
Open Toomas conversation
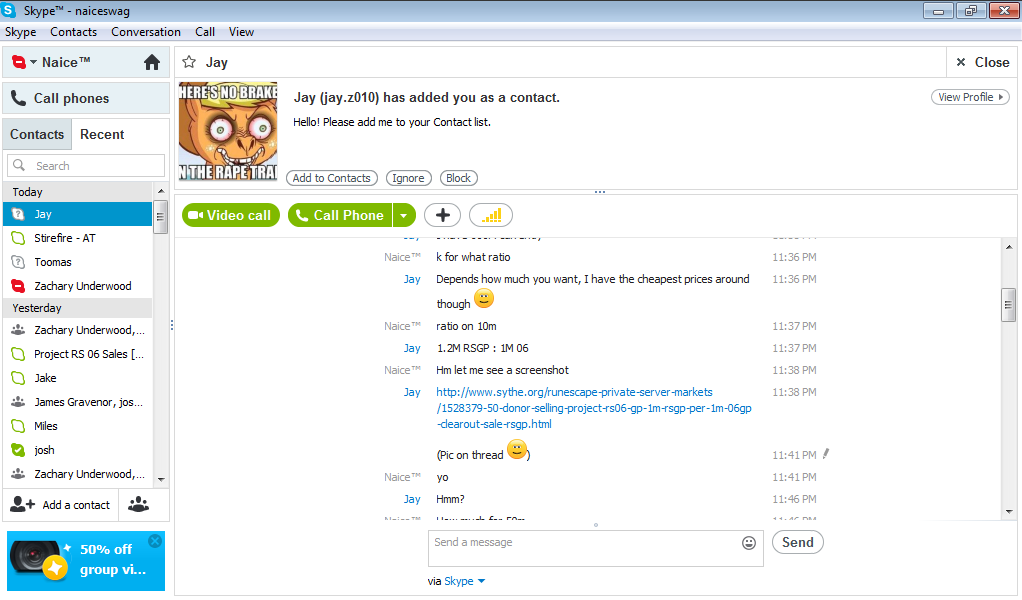pyautogui.click(x=78, y=262)
